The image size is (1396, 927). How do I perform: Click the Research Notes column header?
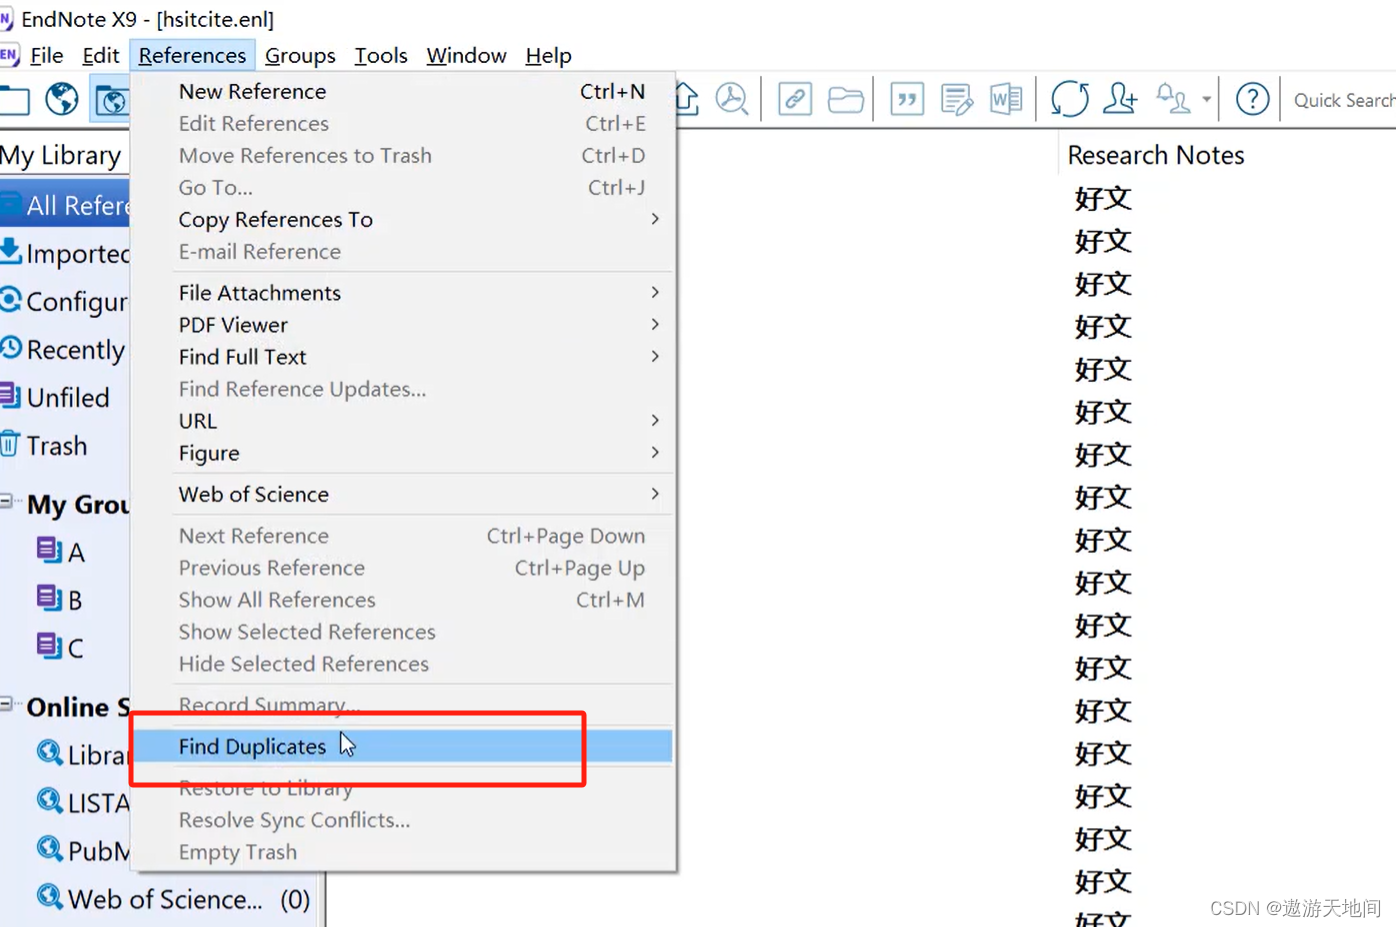(1156, 155)
